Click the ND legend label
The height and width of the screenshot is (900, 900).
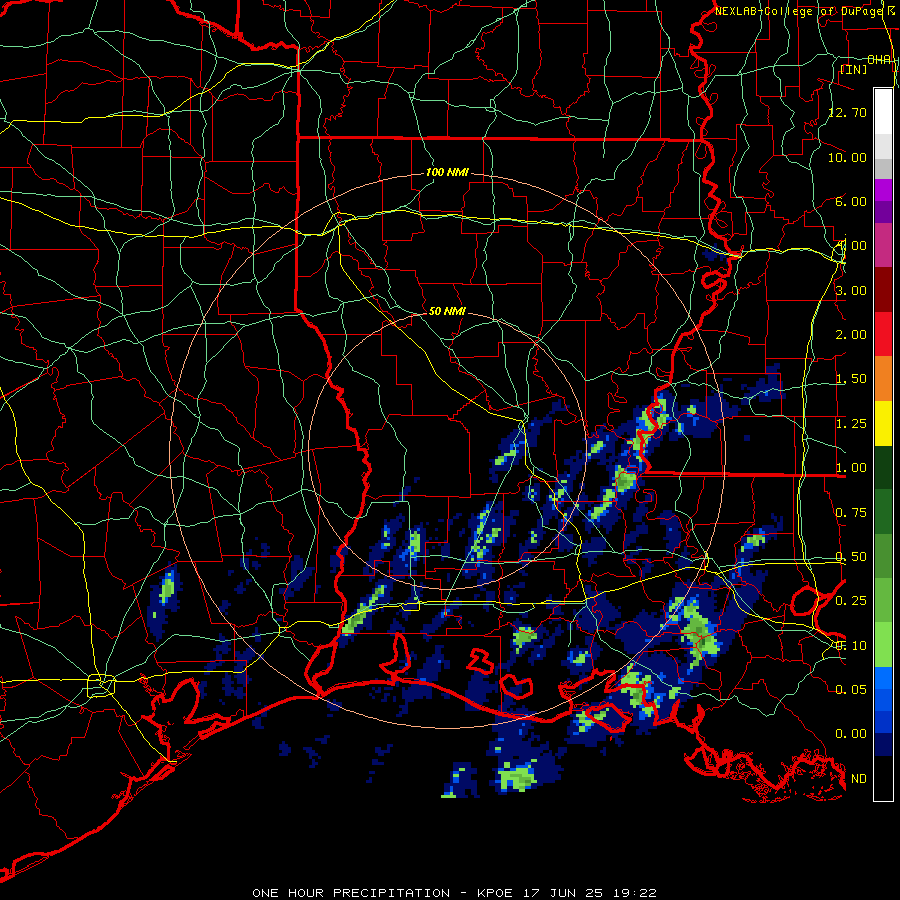pos(859,779)
